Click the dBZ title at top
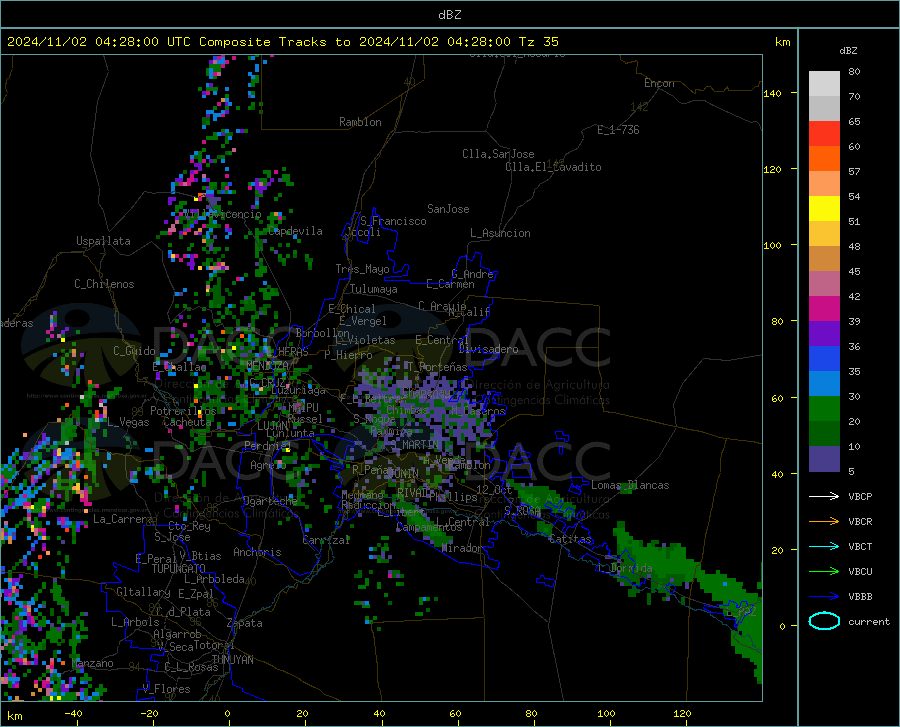Screen dimensions: 900x727 click(x=449, y=15)
